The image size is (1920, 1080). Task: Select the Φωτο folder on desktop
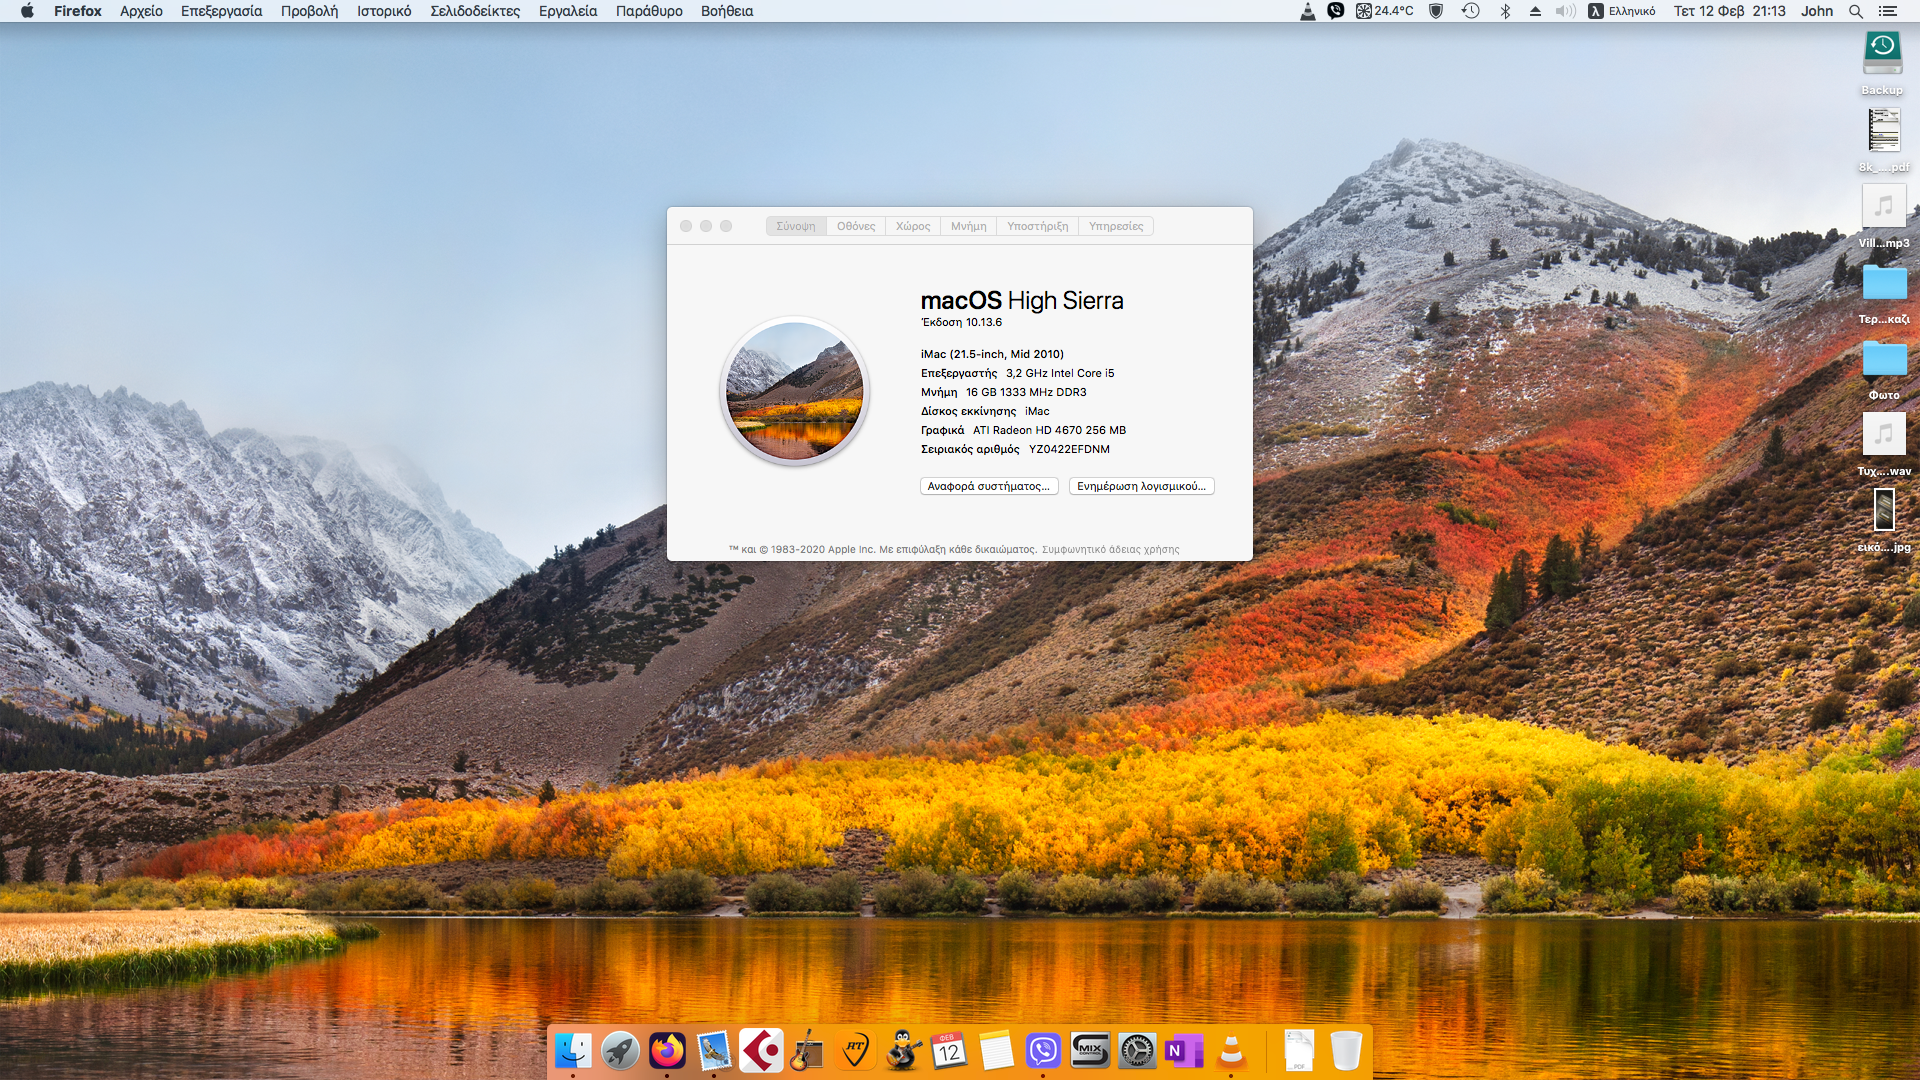[1884, 368]
